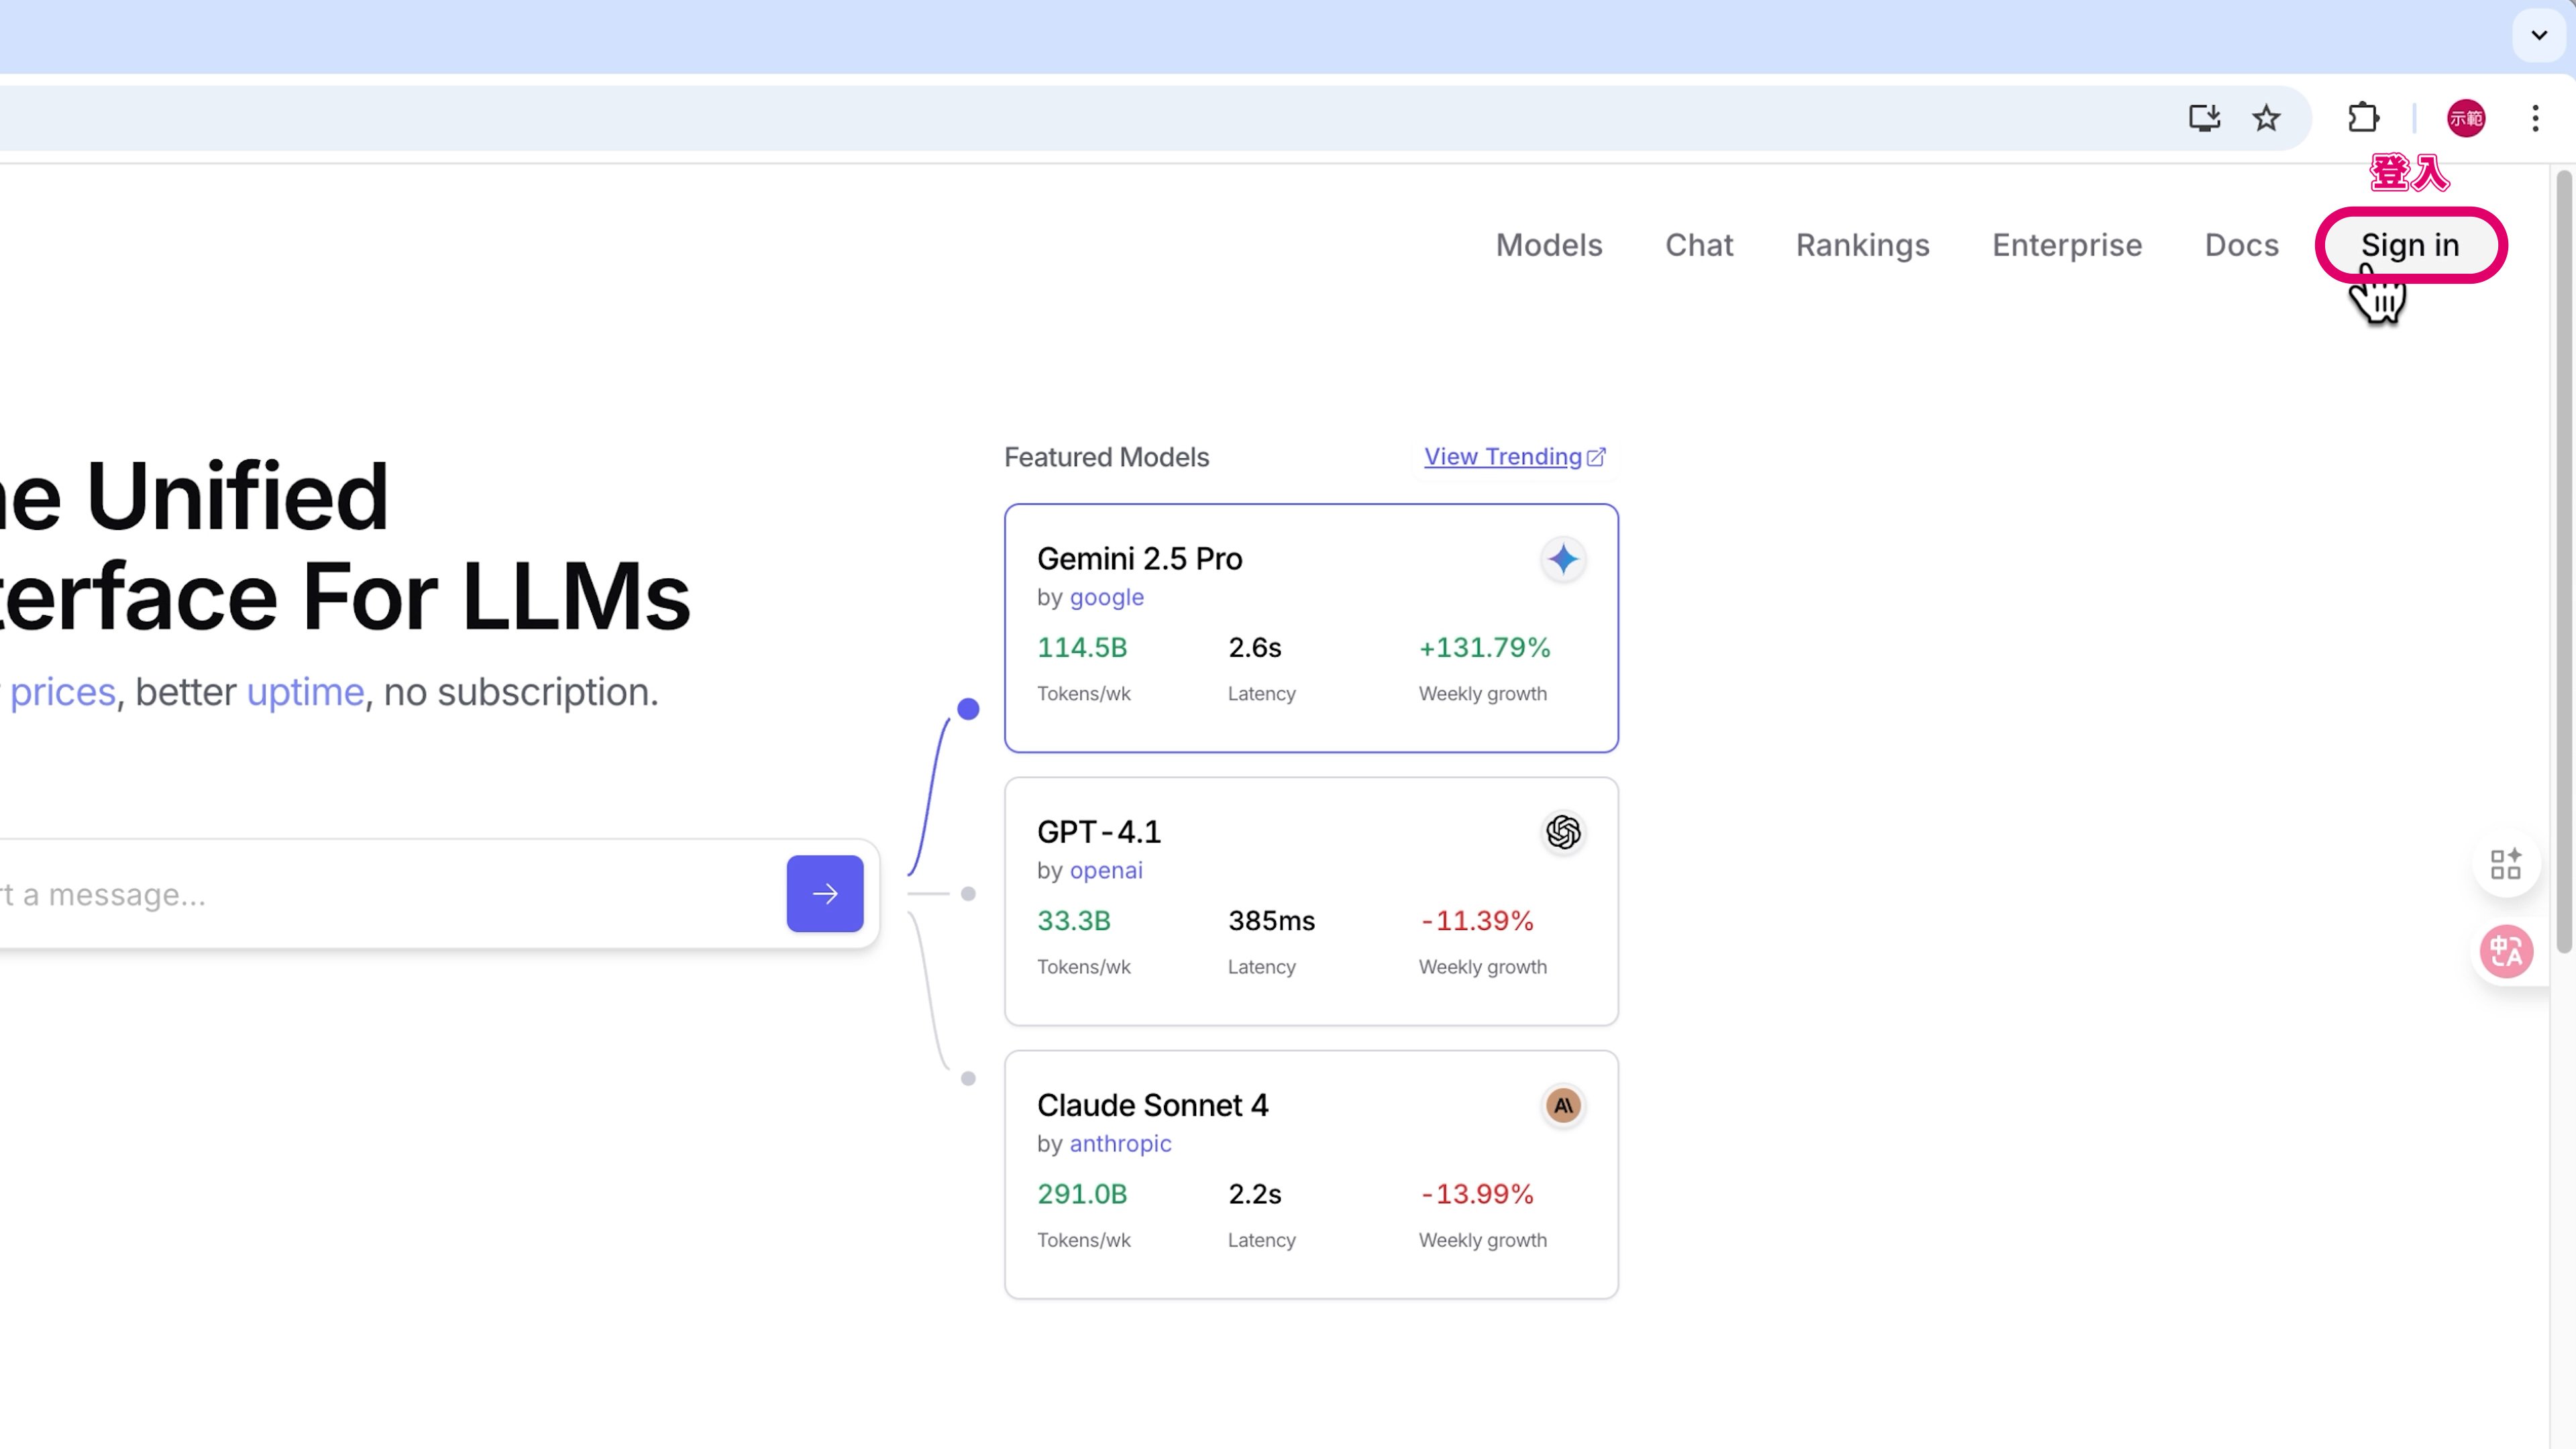Click 291.0B tokens value

[x=1081, y=1193]
